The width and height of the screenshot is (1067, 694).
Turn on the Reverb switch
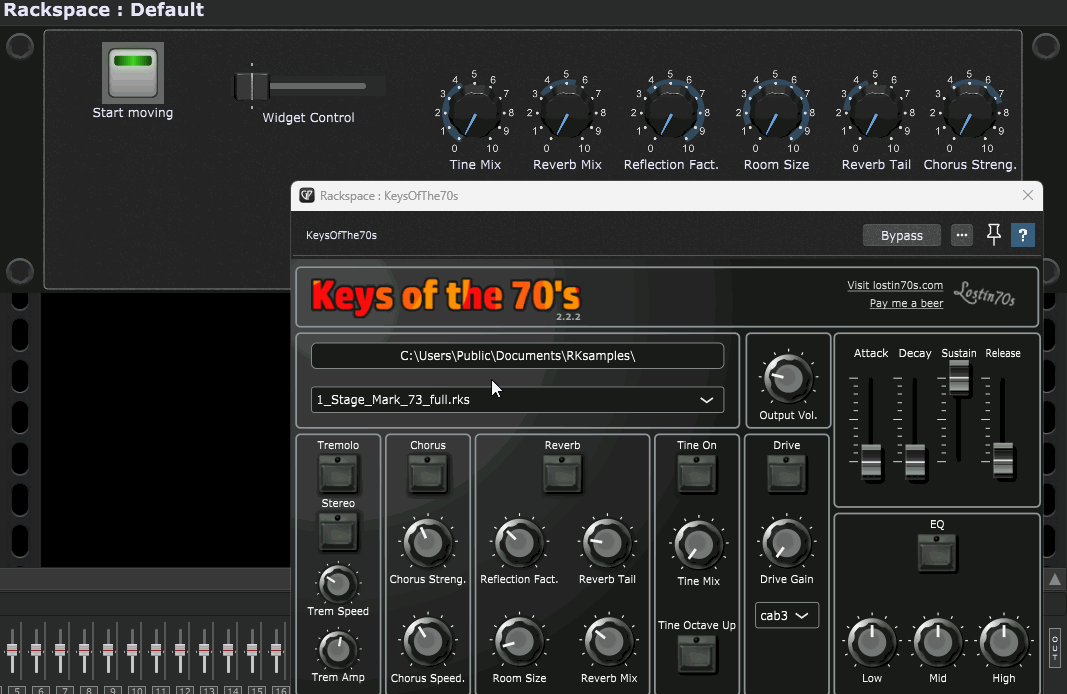coord(562,472)
